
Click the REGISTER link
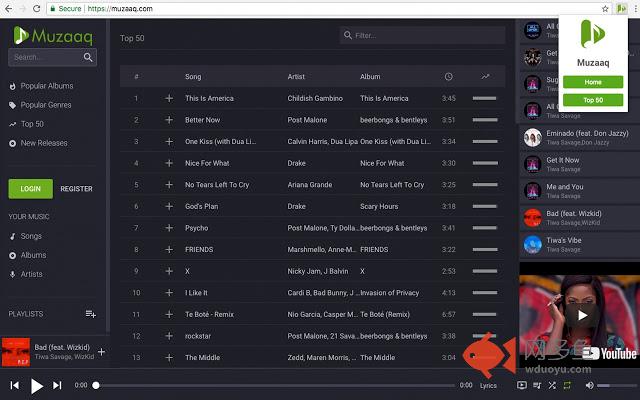coord(76,189)
